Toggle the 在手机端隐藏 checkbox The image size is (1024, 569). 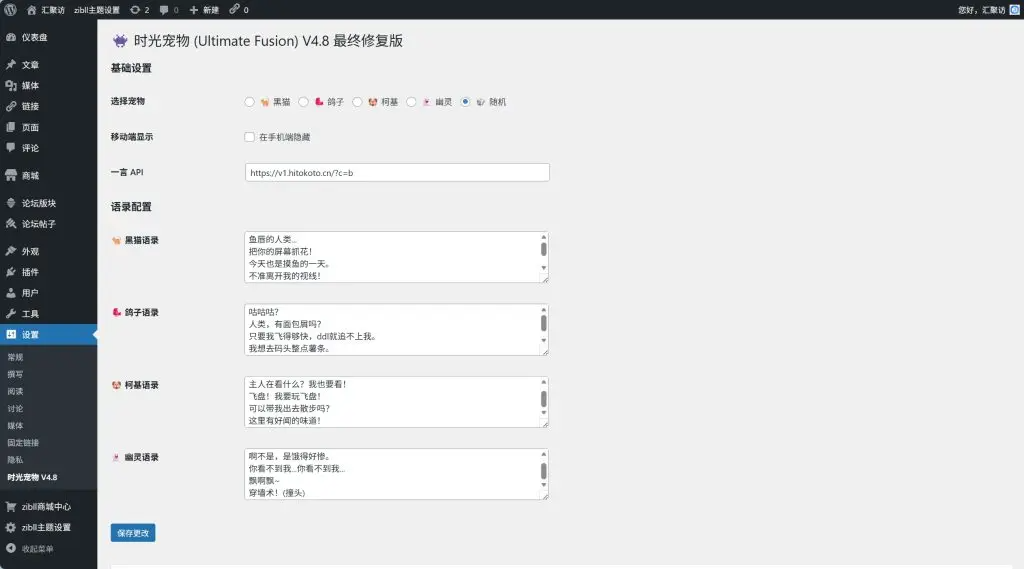click(249, 137)
